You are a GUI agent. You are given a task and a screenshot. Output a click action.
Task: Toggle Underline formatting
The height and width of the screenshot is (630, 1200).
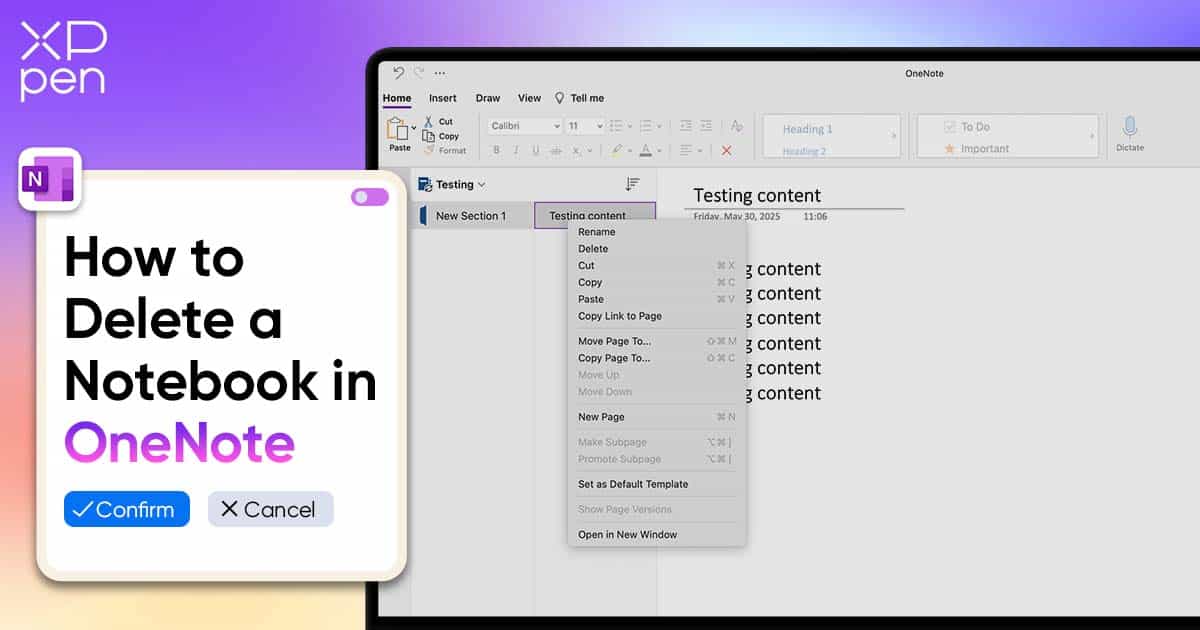[536, 151]
